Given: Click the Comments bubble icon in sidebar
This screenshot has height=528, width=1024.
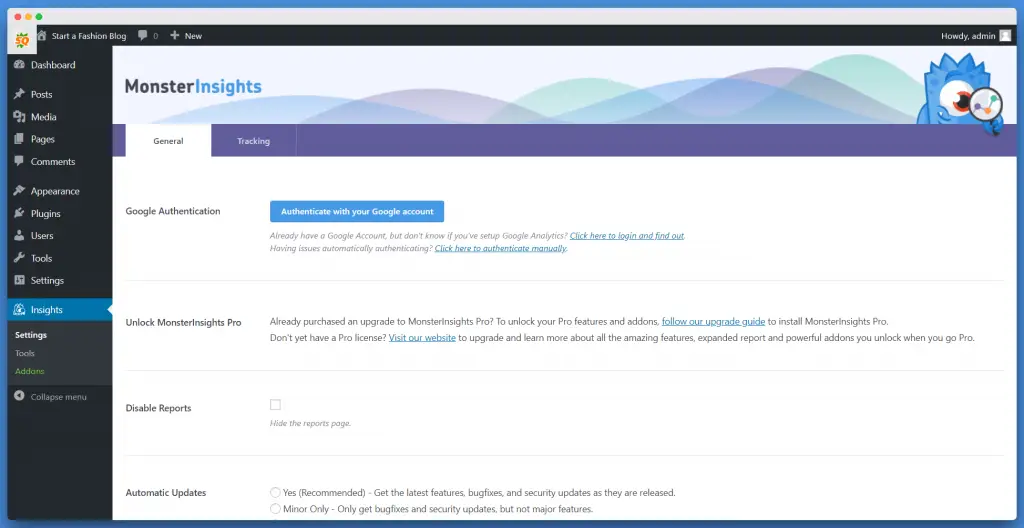Looking at the screenshot, I should [x=19, y=161].
